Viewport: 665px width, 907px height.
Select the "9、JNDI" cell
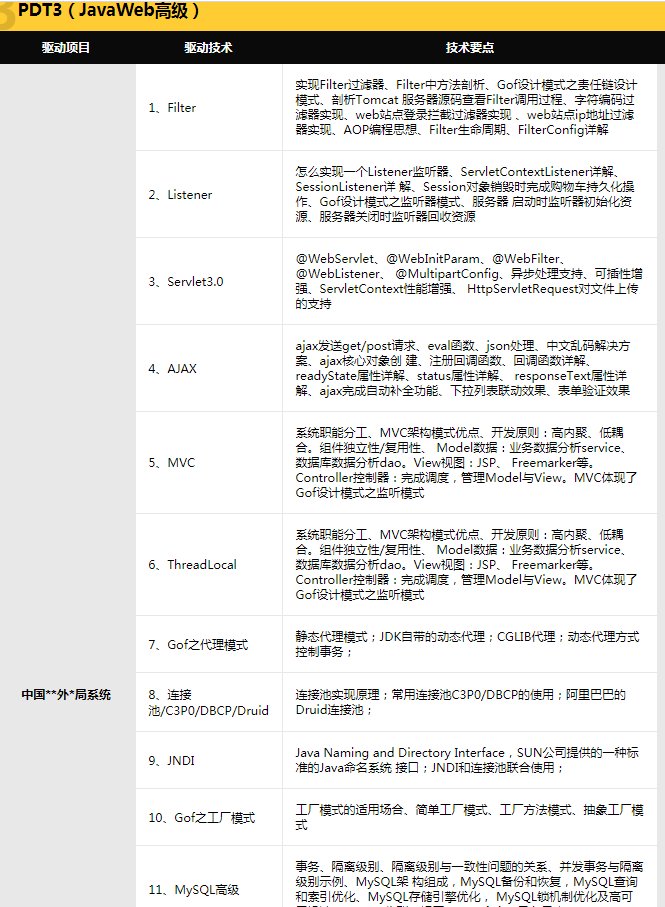click(171, 761)
